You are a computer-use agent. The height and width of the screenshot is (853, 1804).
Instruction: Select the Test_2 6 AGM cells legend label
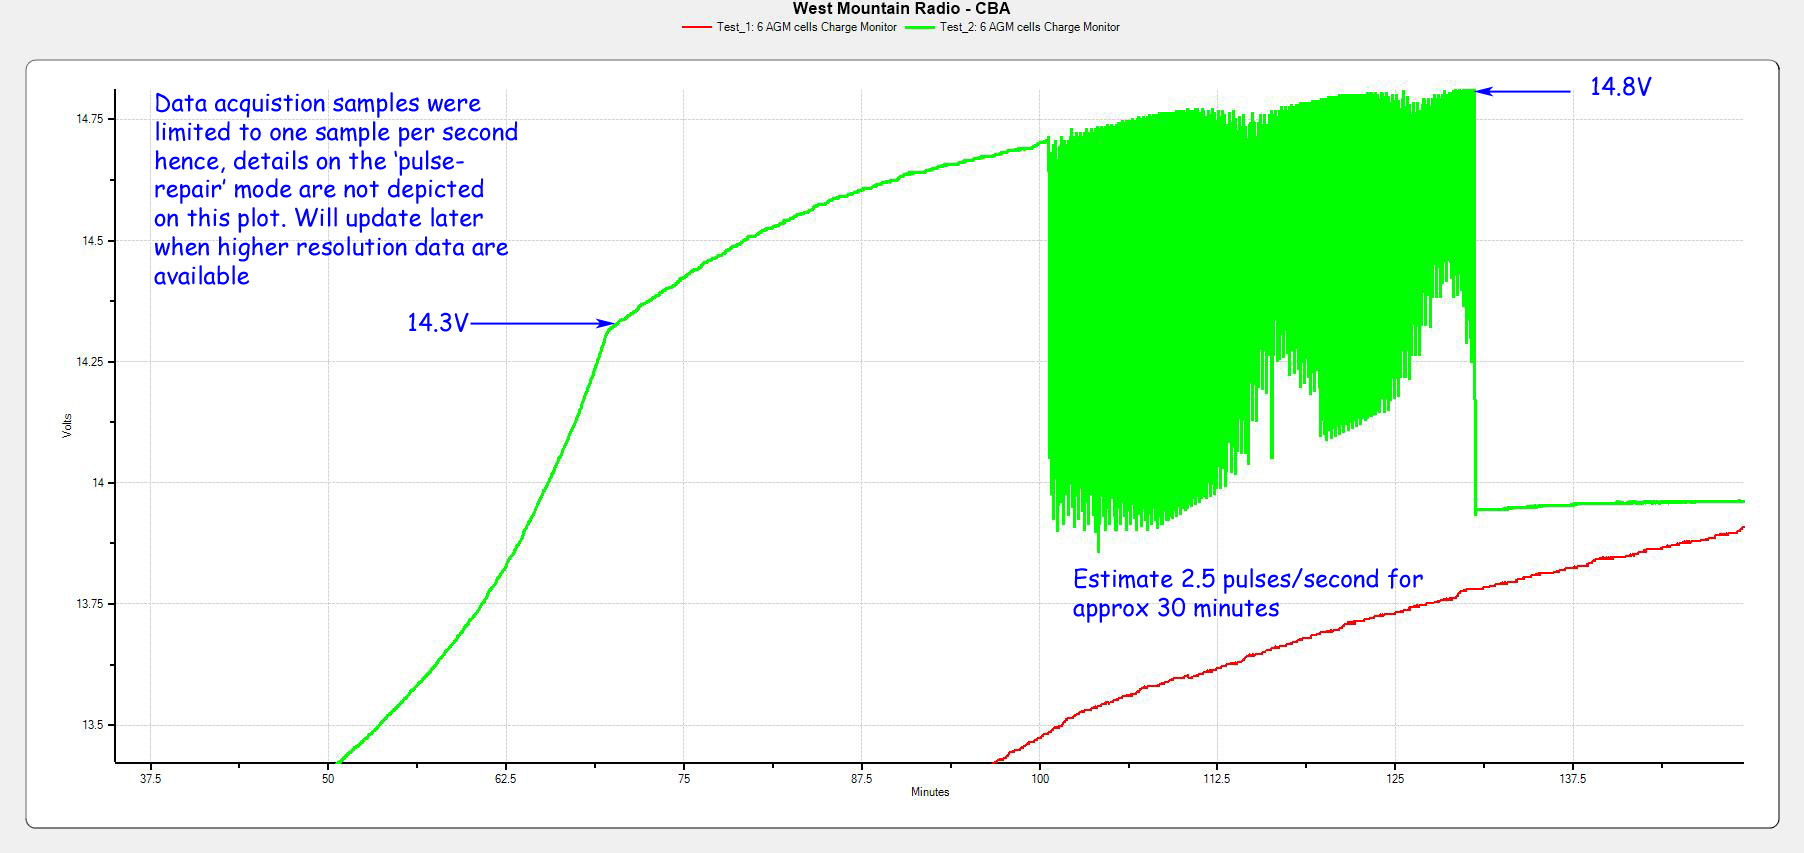pos(1029,28)
